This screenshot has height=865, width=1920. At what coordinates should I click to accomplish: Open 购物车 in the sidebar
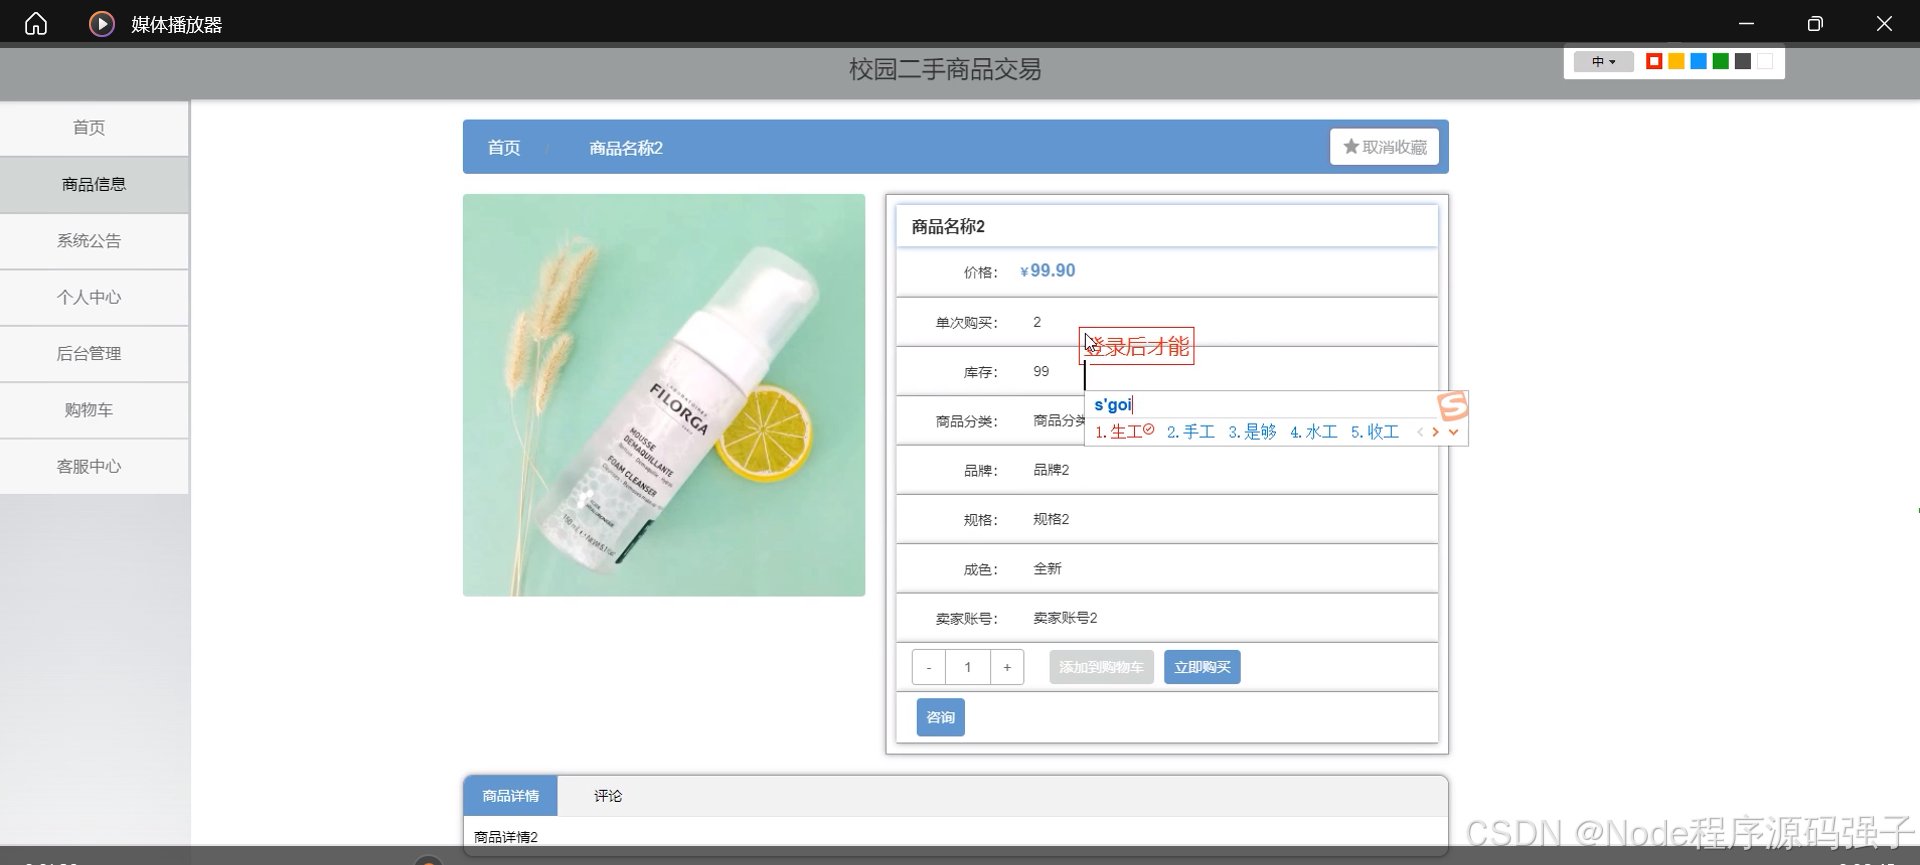(94, 410)
